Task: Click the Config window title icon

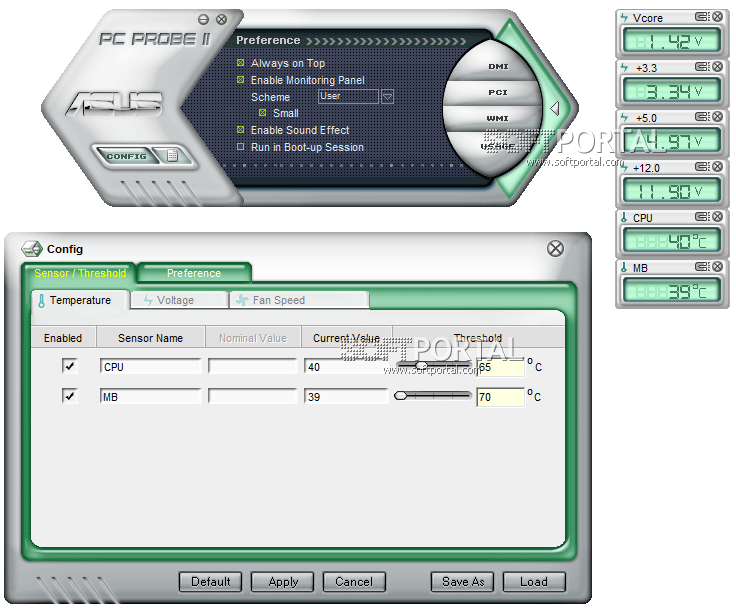Action: click(x=32, y=248)
